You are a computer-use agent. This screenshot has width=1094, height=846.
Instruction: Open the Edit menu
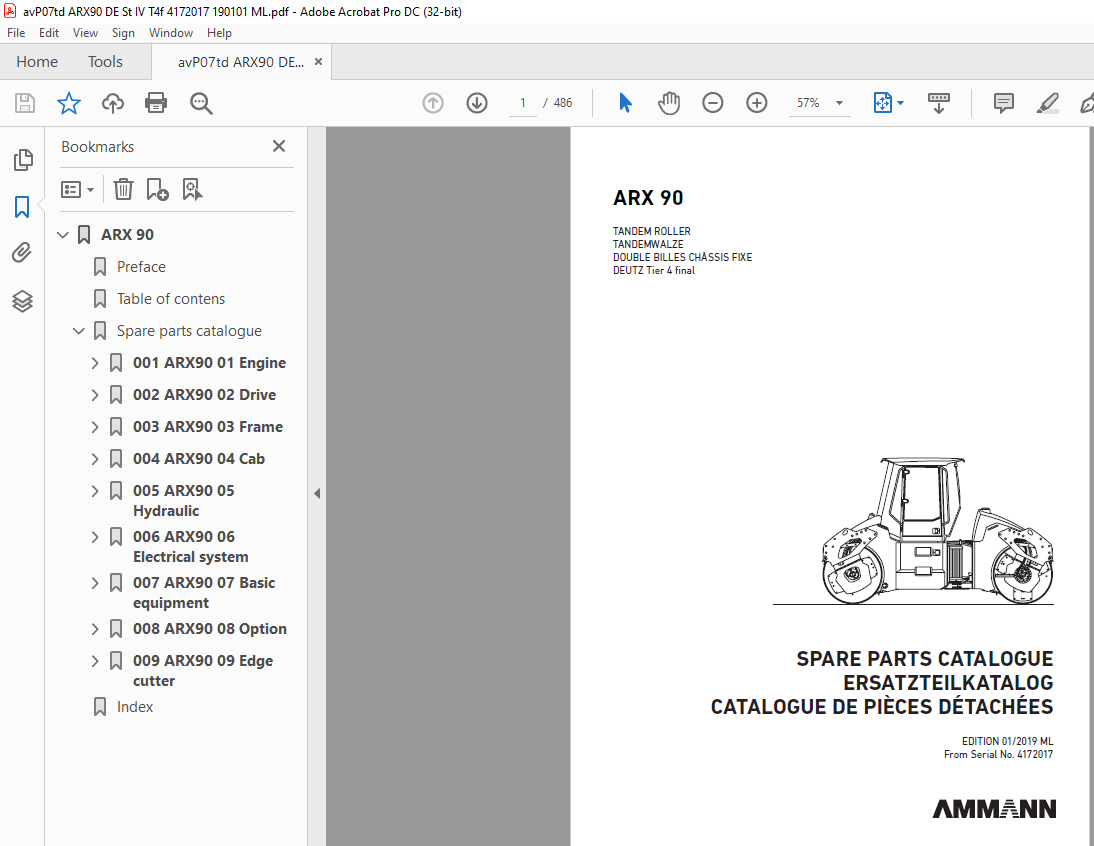point(49,33)
